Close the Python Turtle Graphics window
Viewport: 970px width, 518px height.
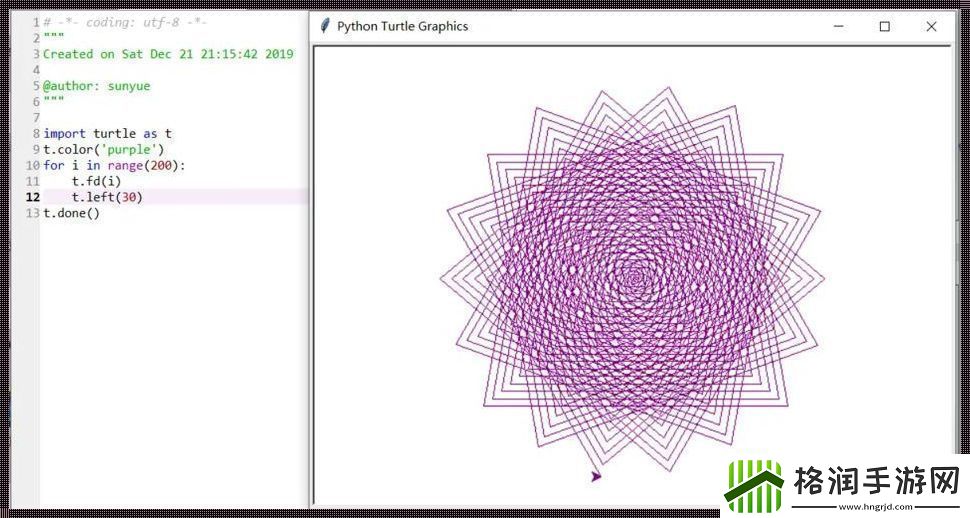click(x=931, y=27)
